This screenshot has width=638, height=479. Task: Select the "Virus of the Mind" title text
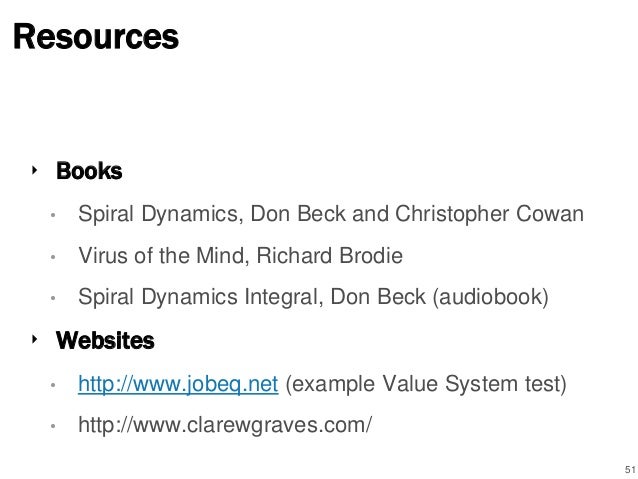(162, 256)
